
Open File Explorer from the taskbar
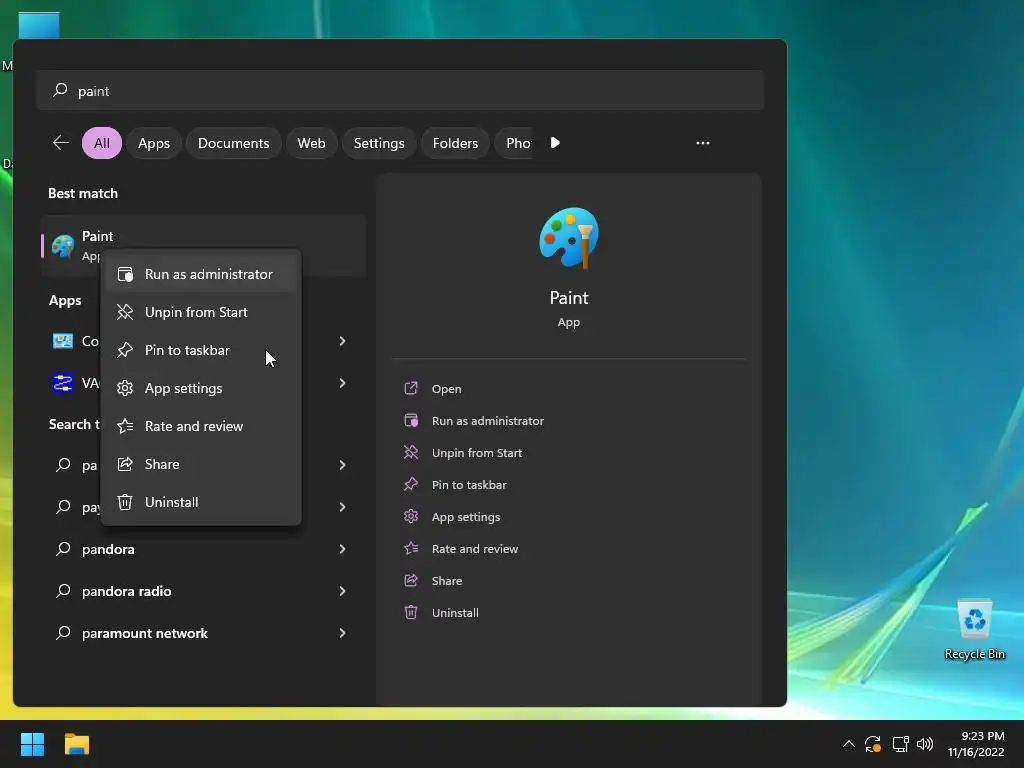(x=76, y=744)
